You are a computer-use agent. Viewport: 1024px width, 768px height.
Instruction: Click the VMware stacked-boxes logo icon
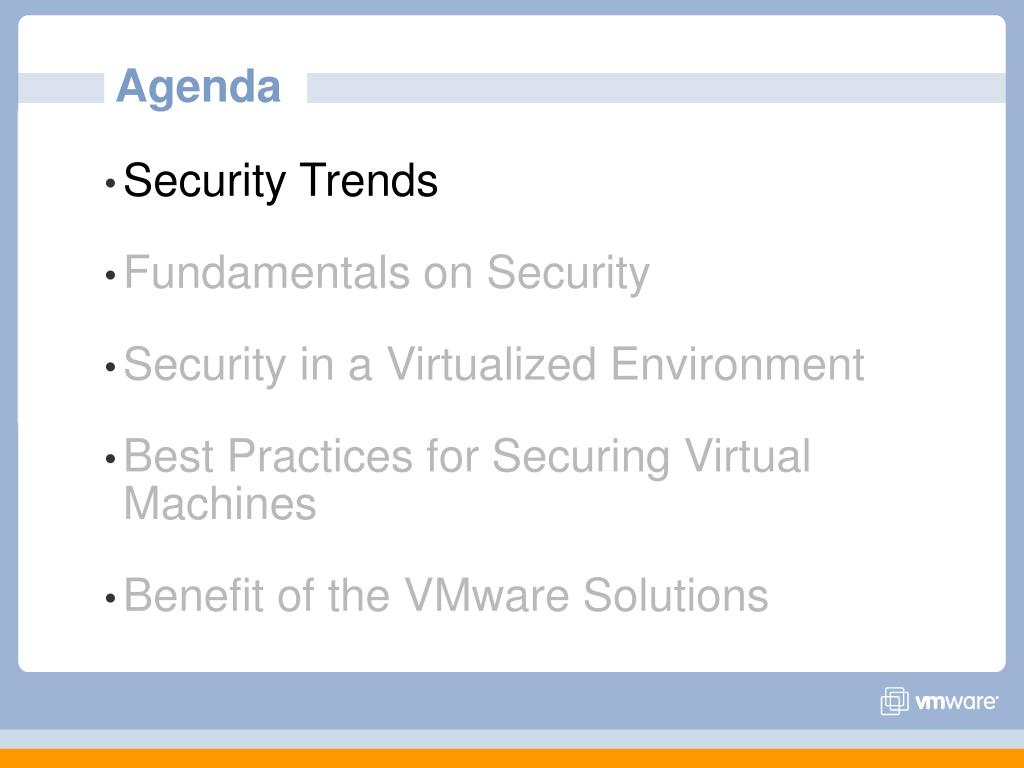point(894,701)
